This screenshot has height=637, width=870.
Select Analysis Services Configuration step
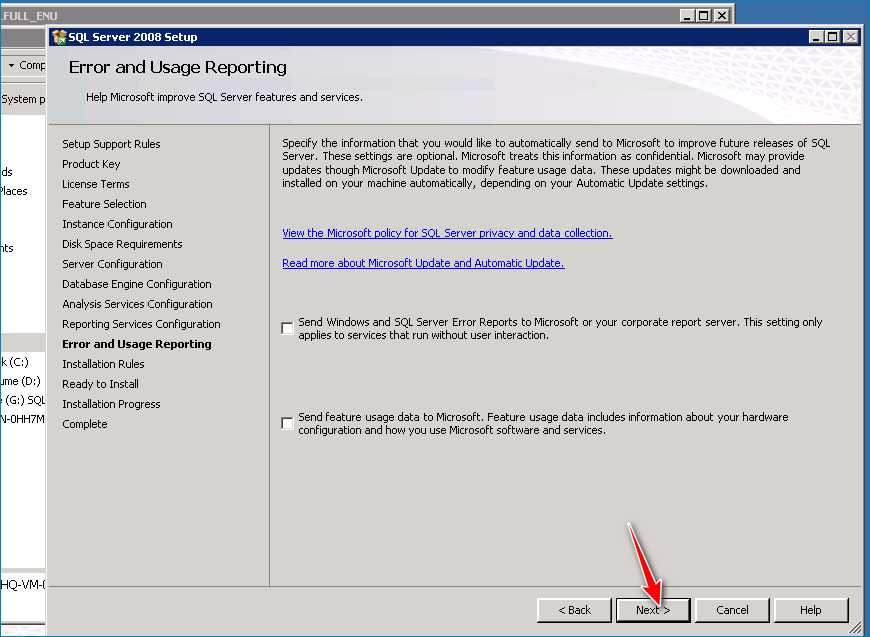137,304
